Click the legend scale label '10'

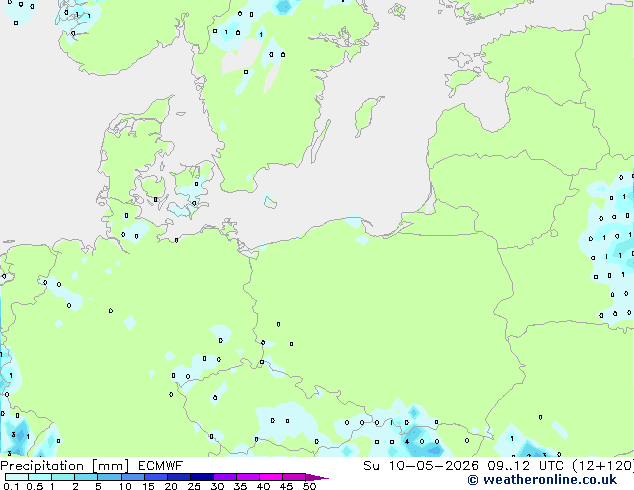tap(125, 486)
